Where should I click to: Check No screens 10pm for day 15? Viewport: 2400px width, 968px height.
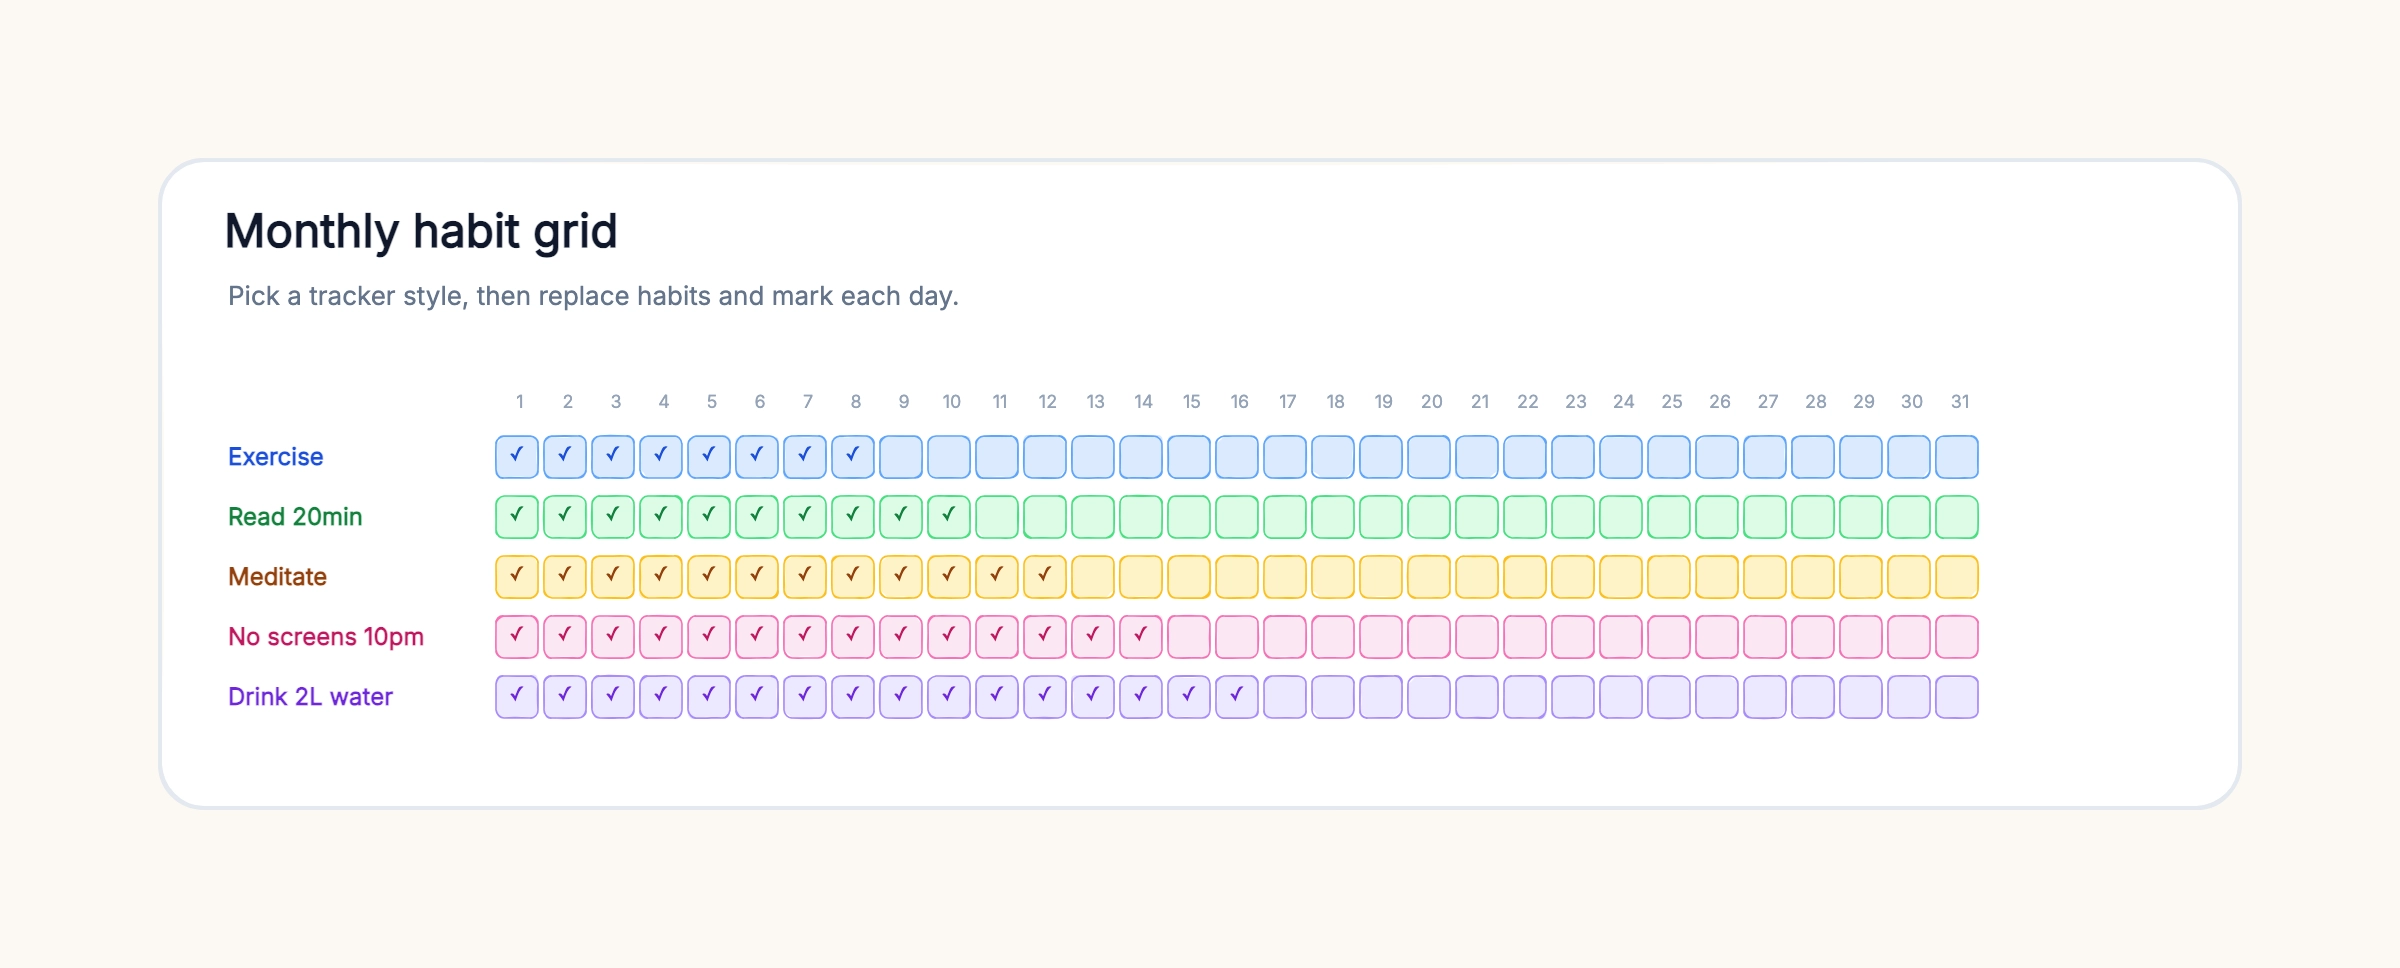pos(1189,637)
